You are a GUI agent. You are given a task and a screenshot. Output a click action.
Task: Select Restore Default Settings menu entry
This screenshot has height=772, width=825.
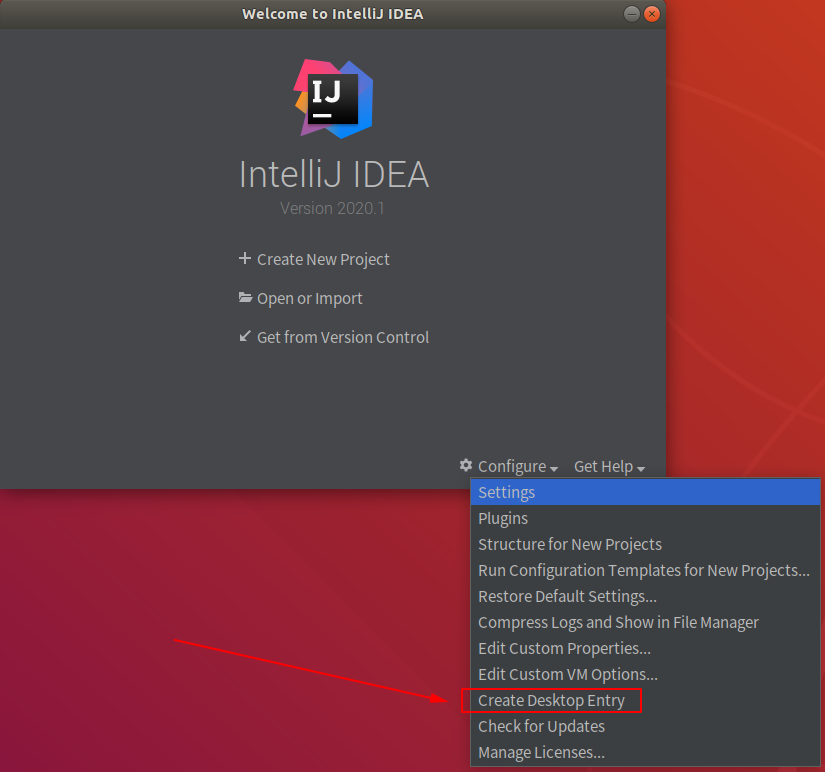click(567, 596)
